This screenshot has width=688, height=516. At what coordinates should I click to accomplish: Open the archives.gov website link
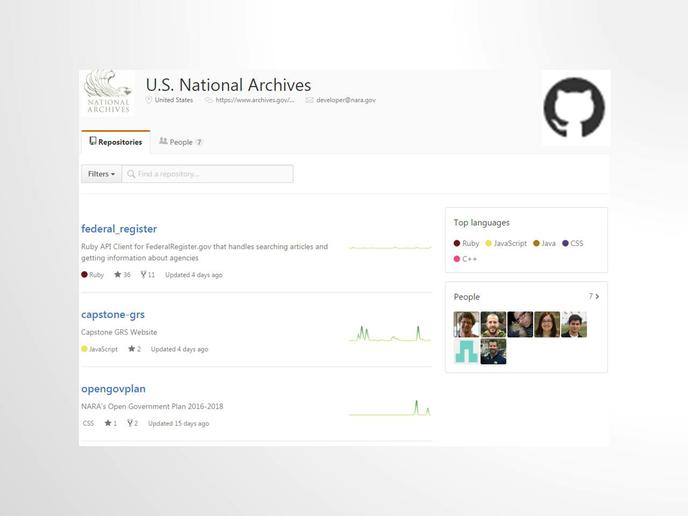254,100
